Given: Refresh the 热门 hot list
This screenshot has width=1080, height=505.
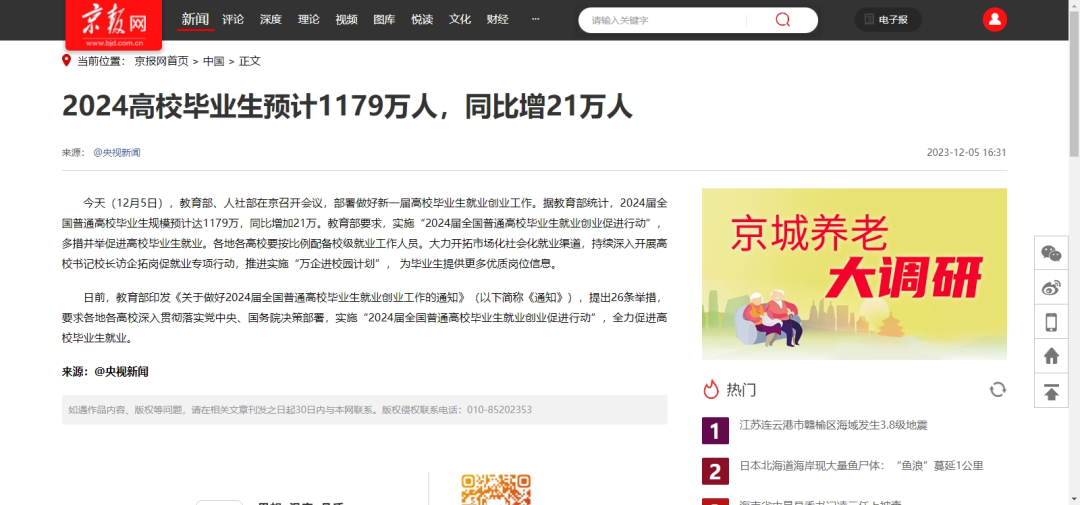Looking at the screenshot, I should 997,389.
